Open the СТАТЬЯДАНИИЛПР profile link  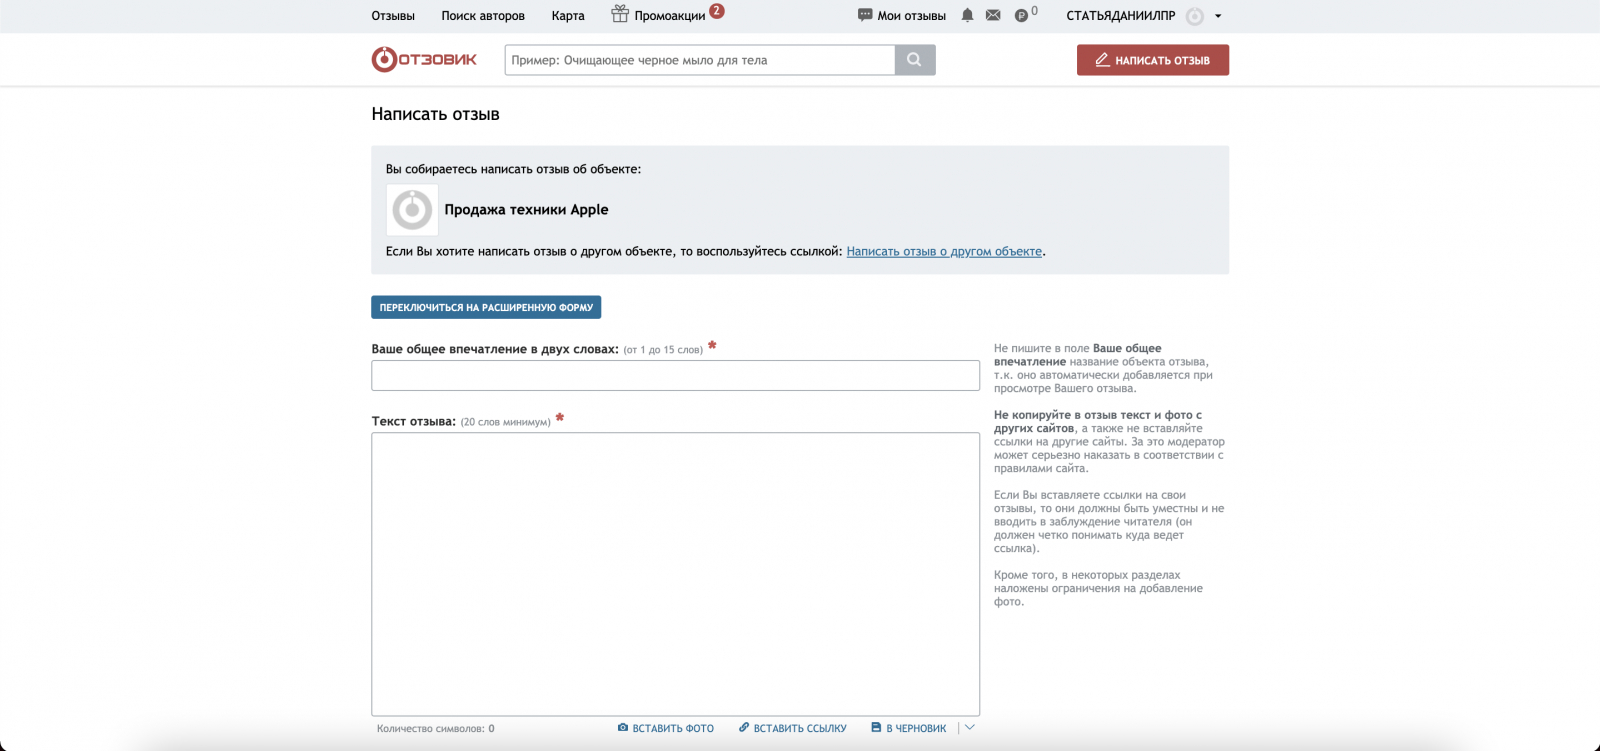tap(1121, 16)
